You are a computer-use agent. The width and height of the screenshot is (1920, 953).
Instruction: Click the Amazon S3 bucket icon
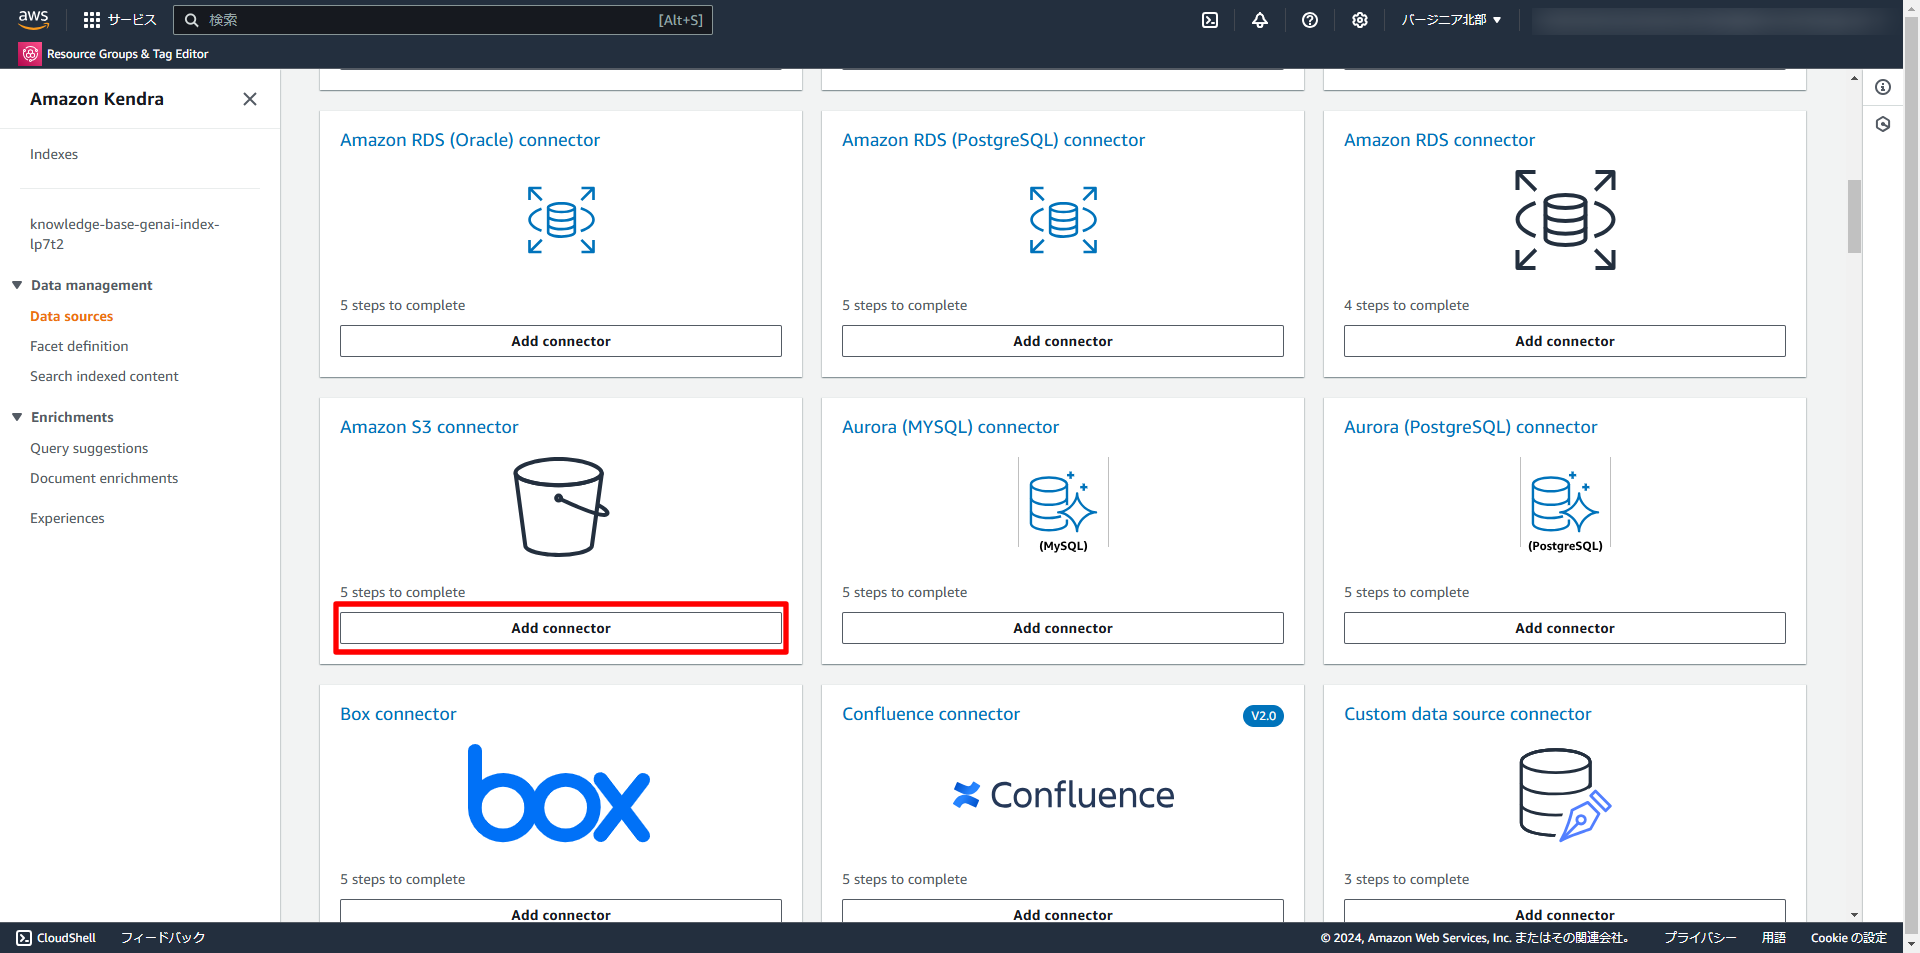point(561,506)
